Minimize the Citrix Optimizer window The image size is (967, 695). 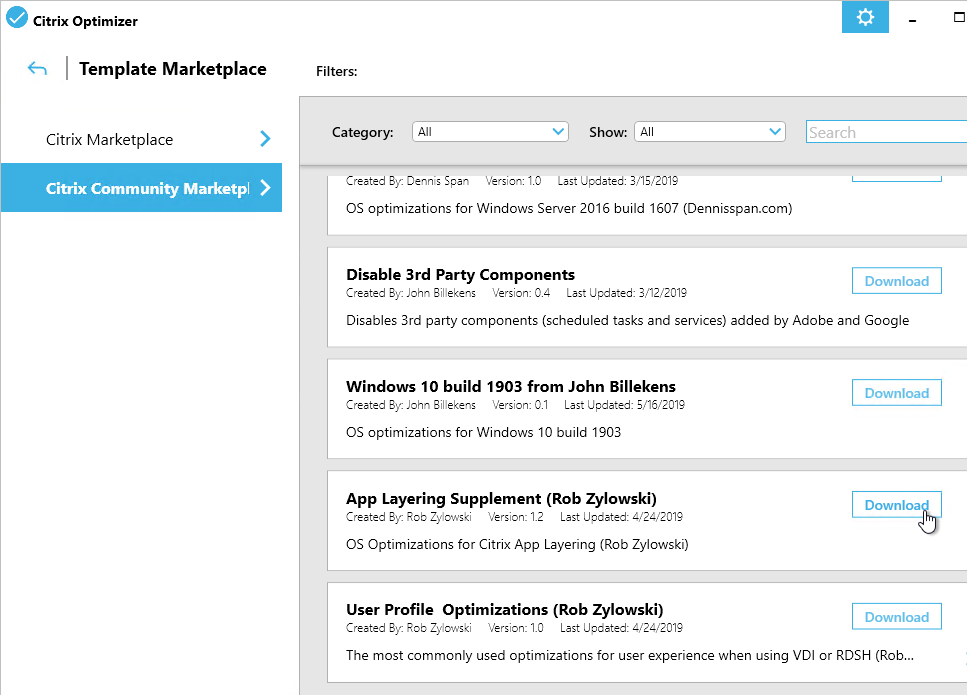912,20
